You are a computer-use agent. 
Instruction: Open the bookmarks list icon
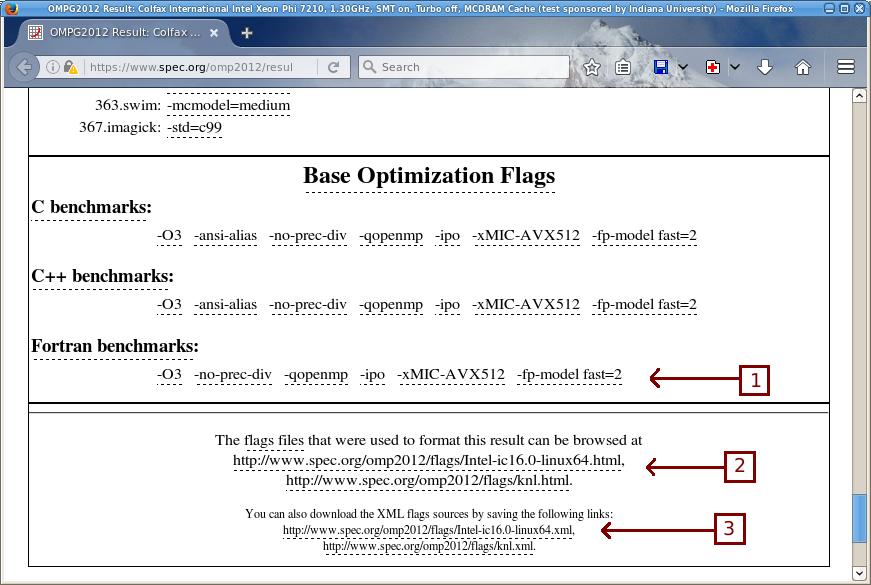point(622,67)
